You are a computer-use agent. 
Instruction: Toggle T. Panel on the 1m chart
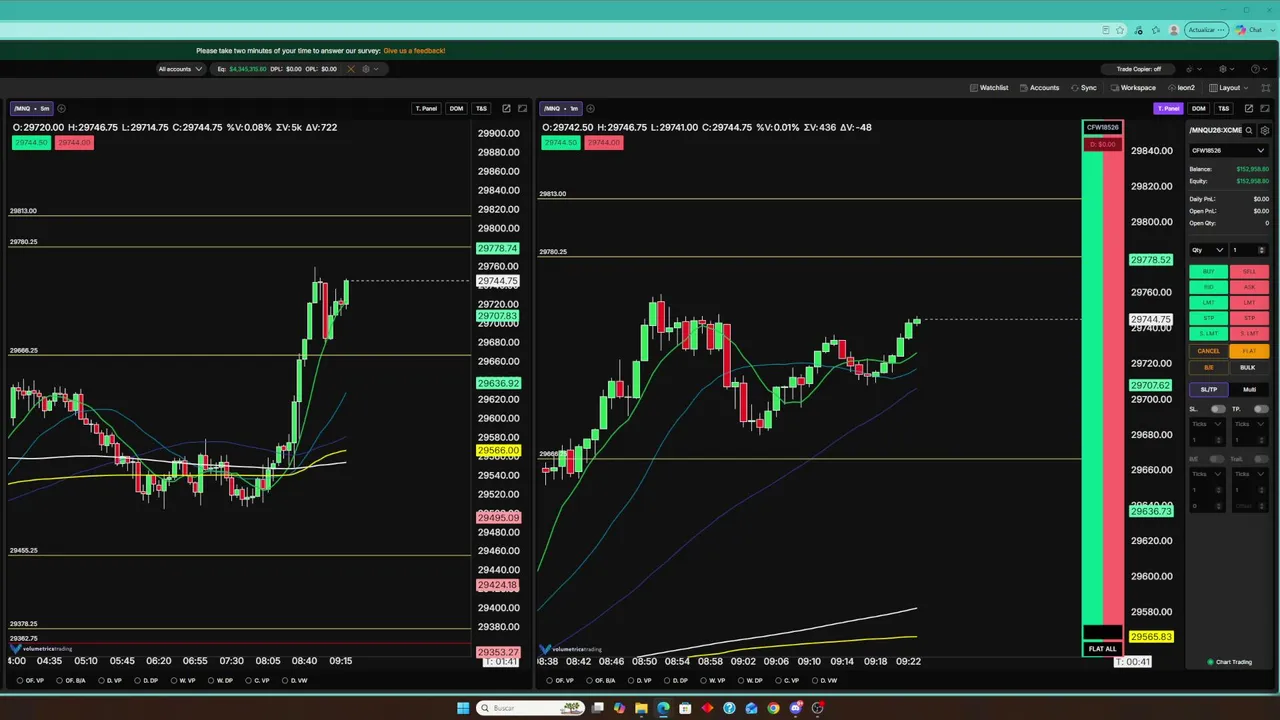coord(1168,108)
